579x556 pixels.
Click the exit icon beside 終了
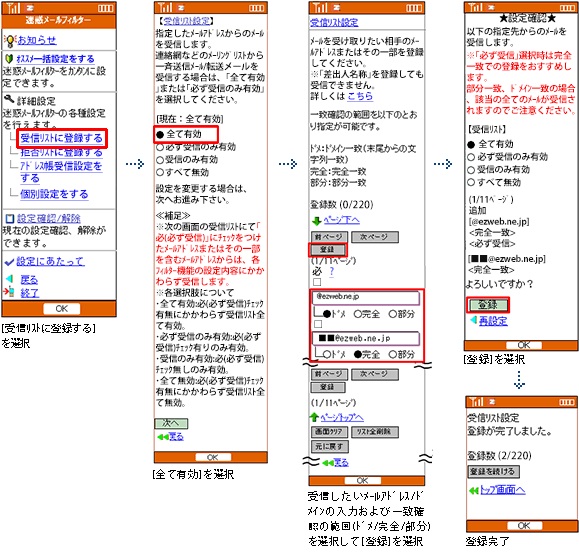click(9, 292)
